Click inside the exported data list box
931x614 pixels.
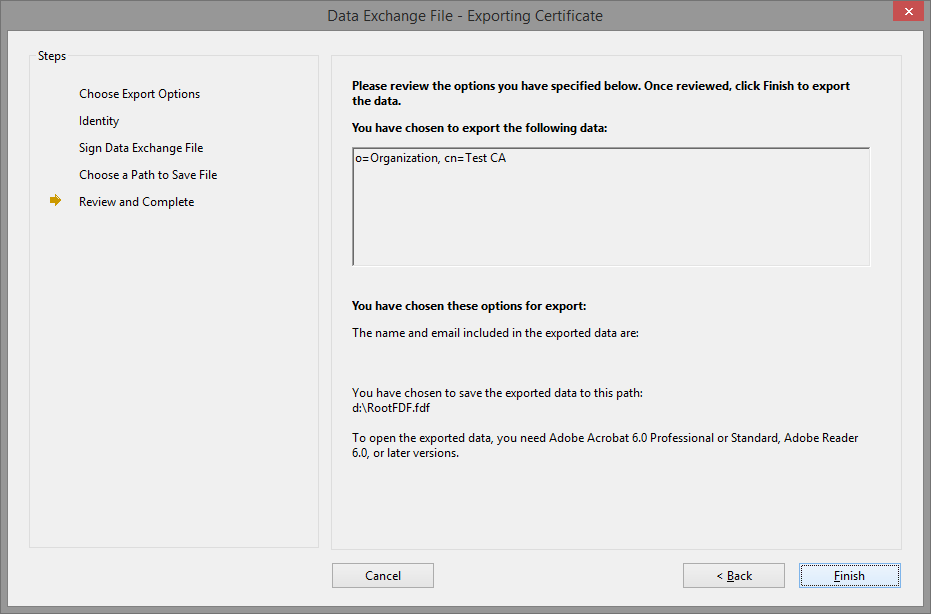click(x=611, y=207)
